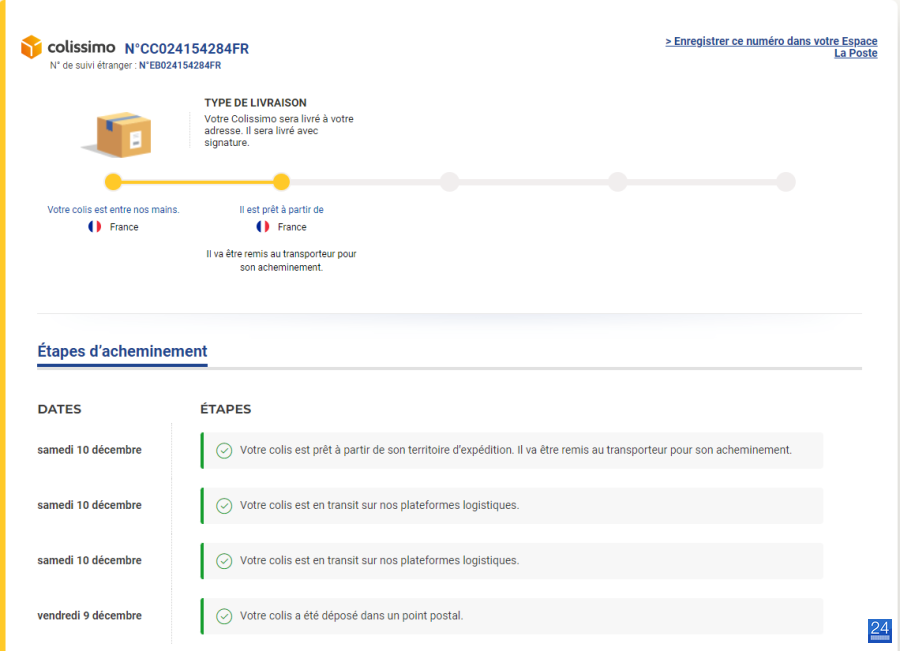900x651 pixels.
Task: Click the cardboard parcel illustration
Action: tap(119, 134)
